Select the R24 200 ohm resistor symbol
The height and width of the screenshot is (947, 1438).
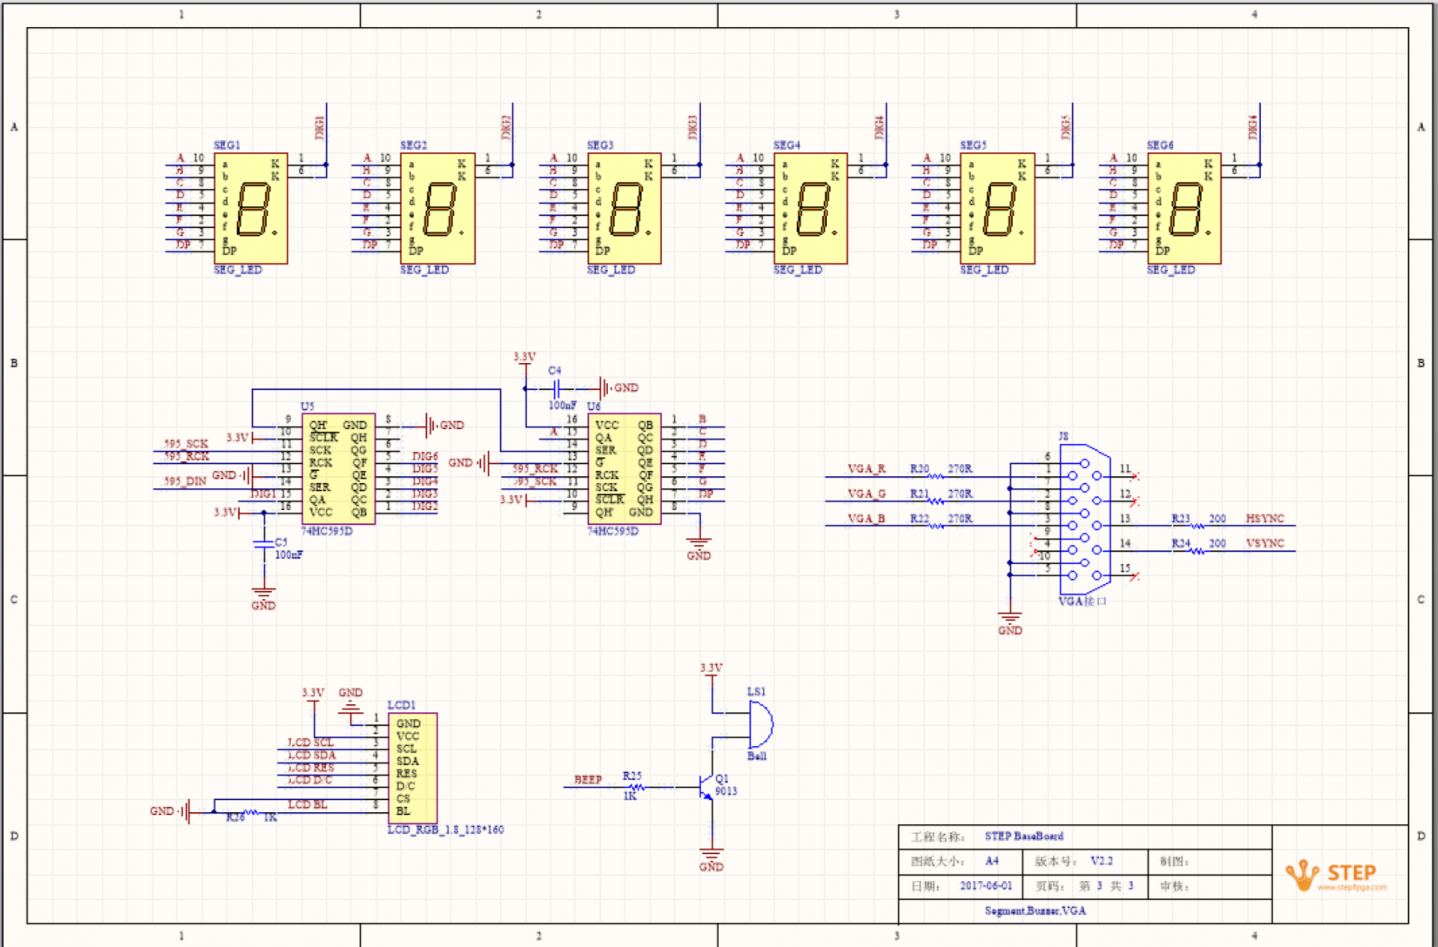click(1196, 550)
